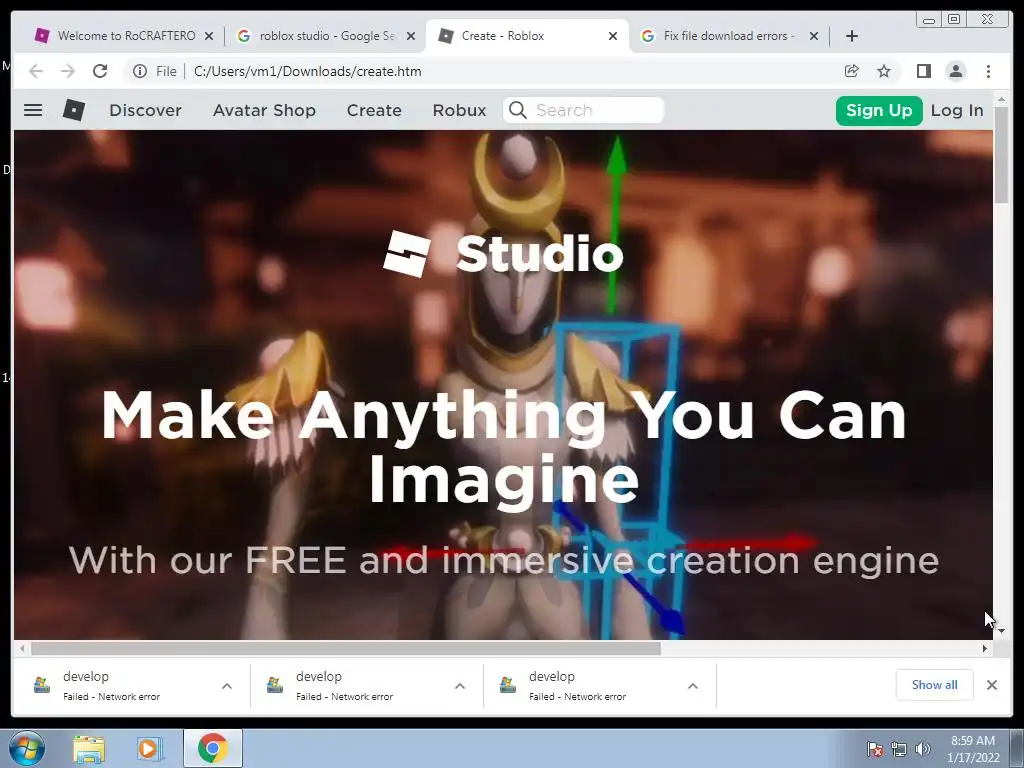Image resolution: width=1024 pixels, height=768 pixels.
Task: Click the share page icon in address bar
Action: (x=852, y=71)
